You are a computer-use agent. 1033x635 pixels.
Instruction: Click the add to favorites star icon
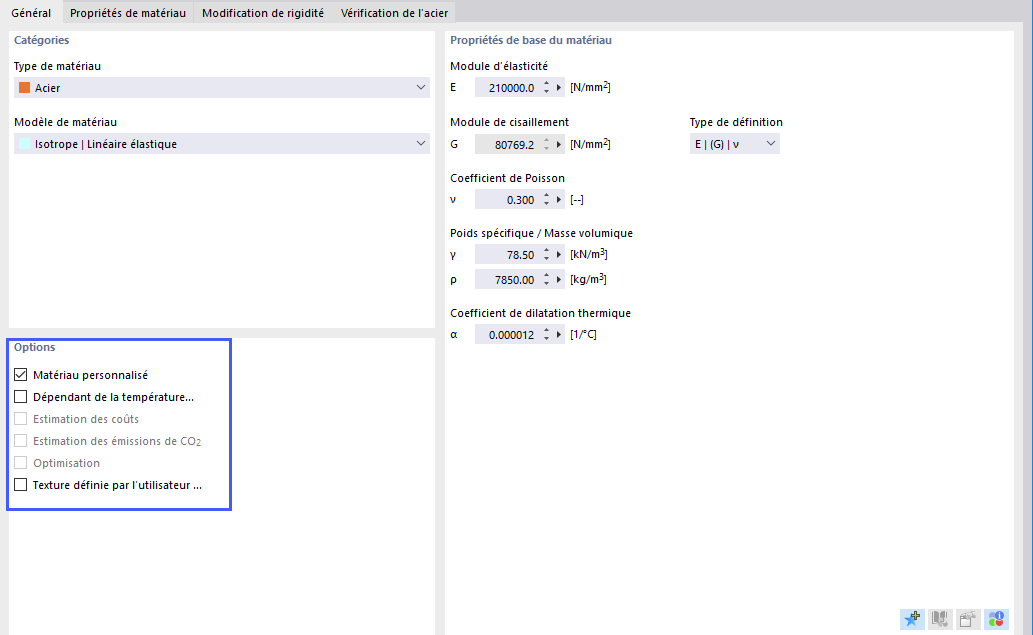point(911,619)
